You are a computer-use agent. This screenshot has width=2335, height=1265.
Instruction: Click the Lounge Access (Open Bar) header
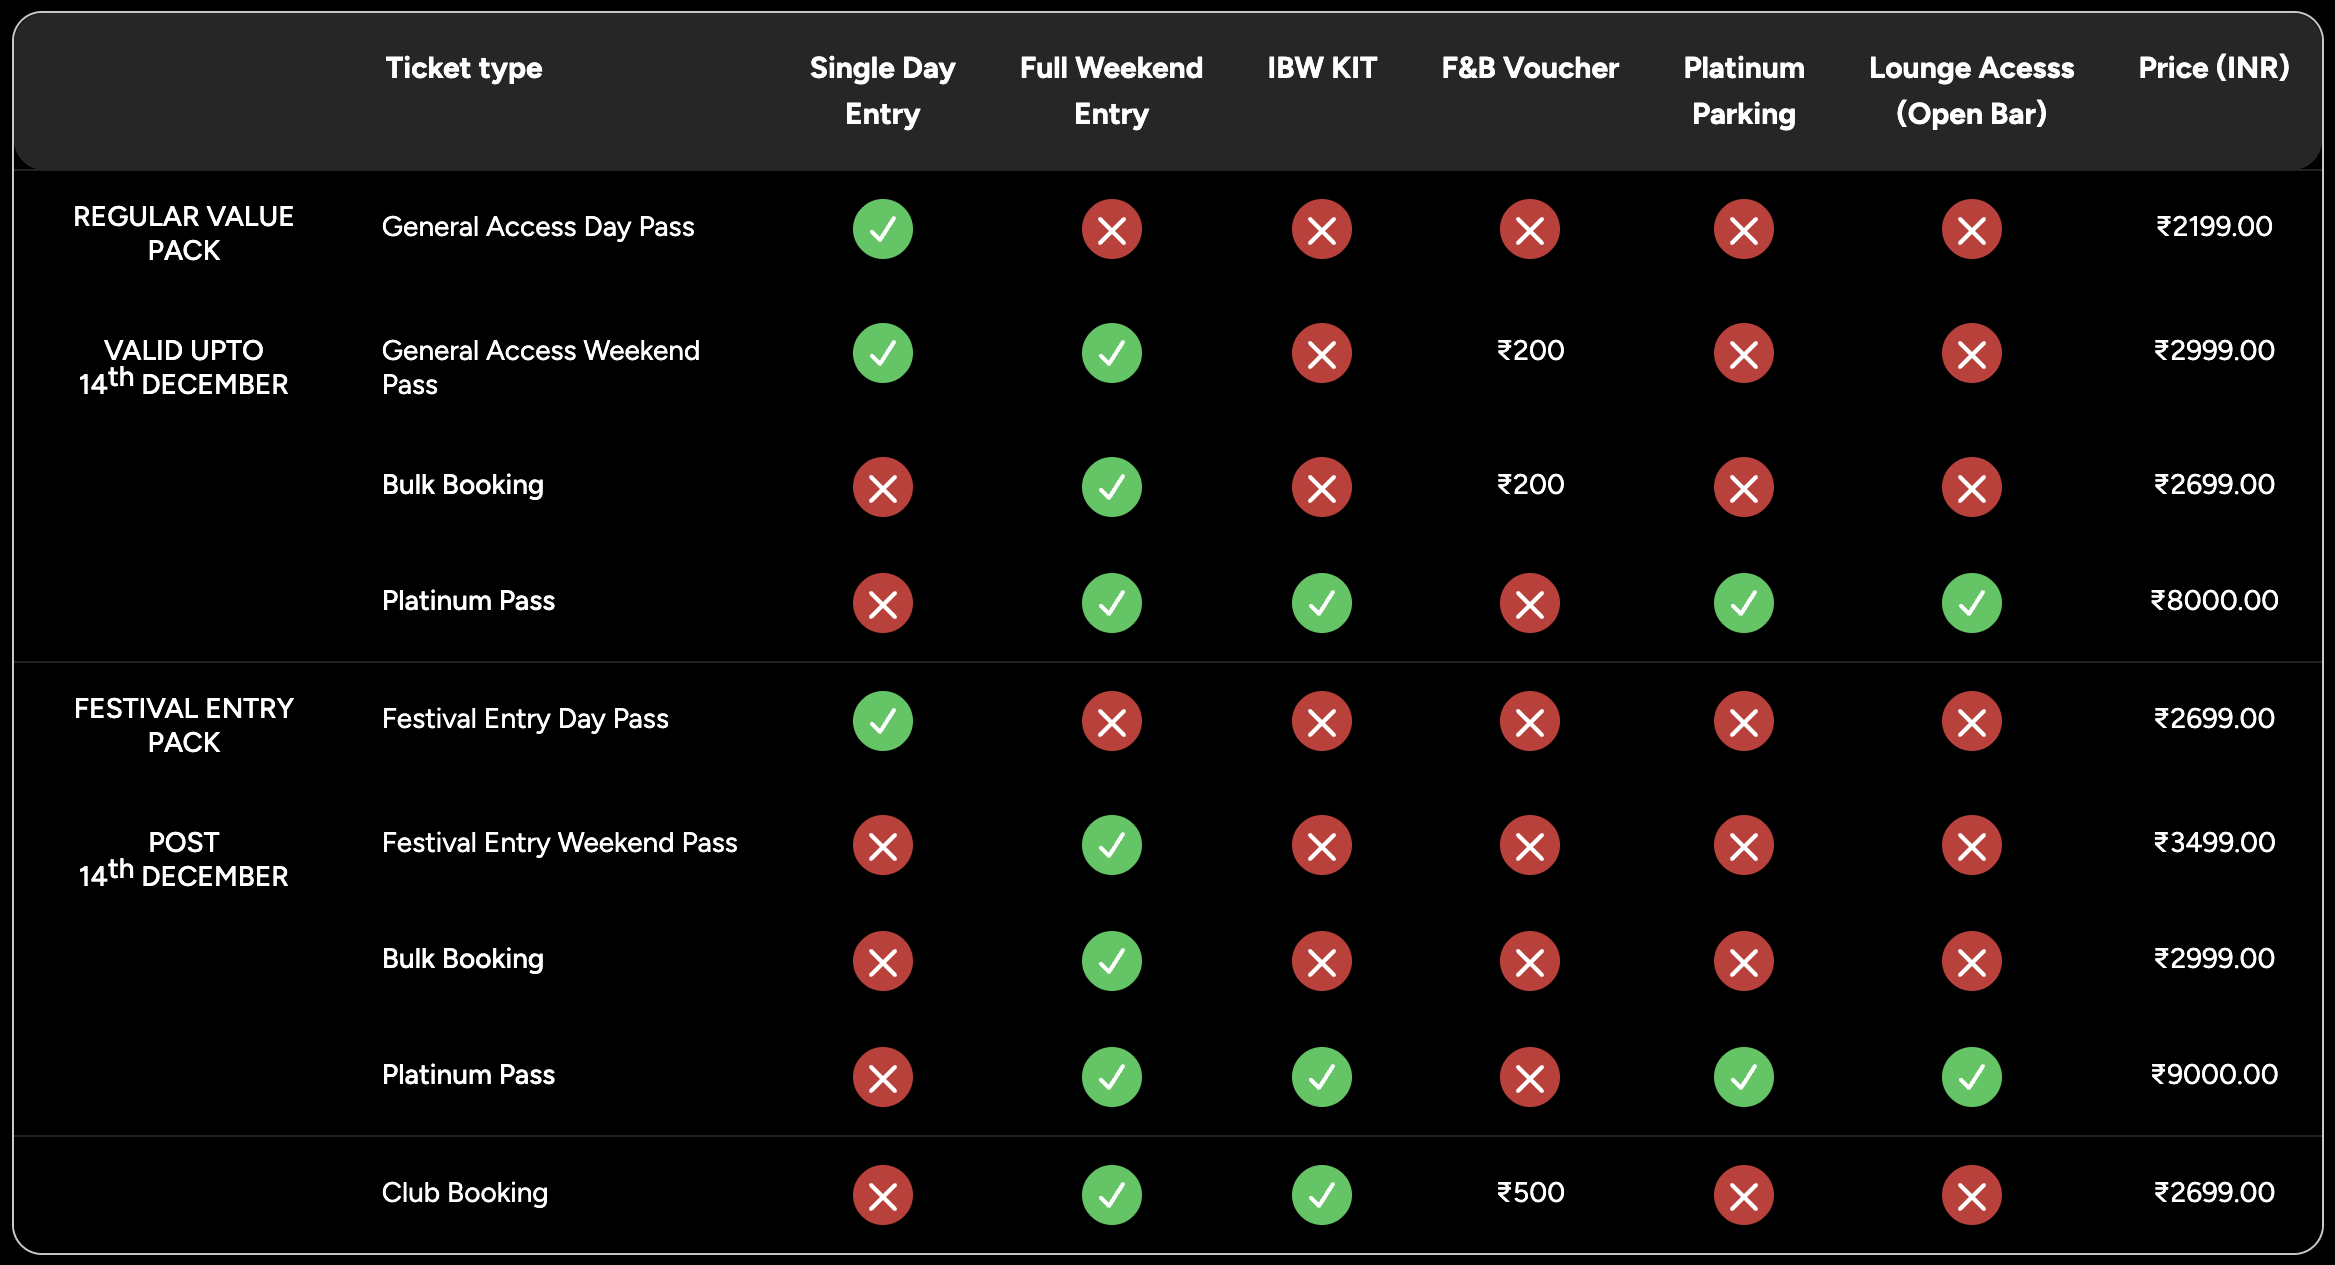coord(1971,90)
